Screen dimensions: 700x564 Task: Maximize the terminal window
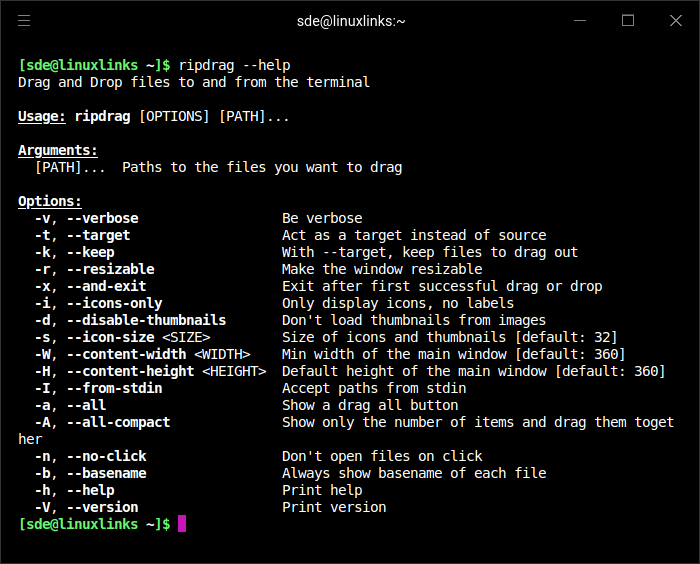[x=628, y=20]
